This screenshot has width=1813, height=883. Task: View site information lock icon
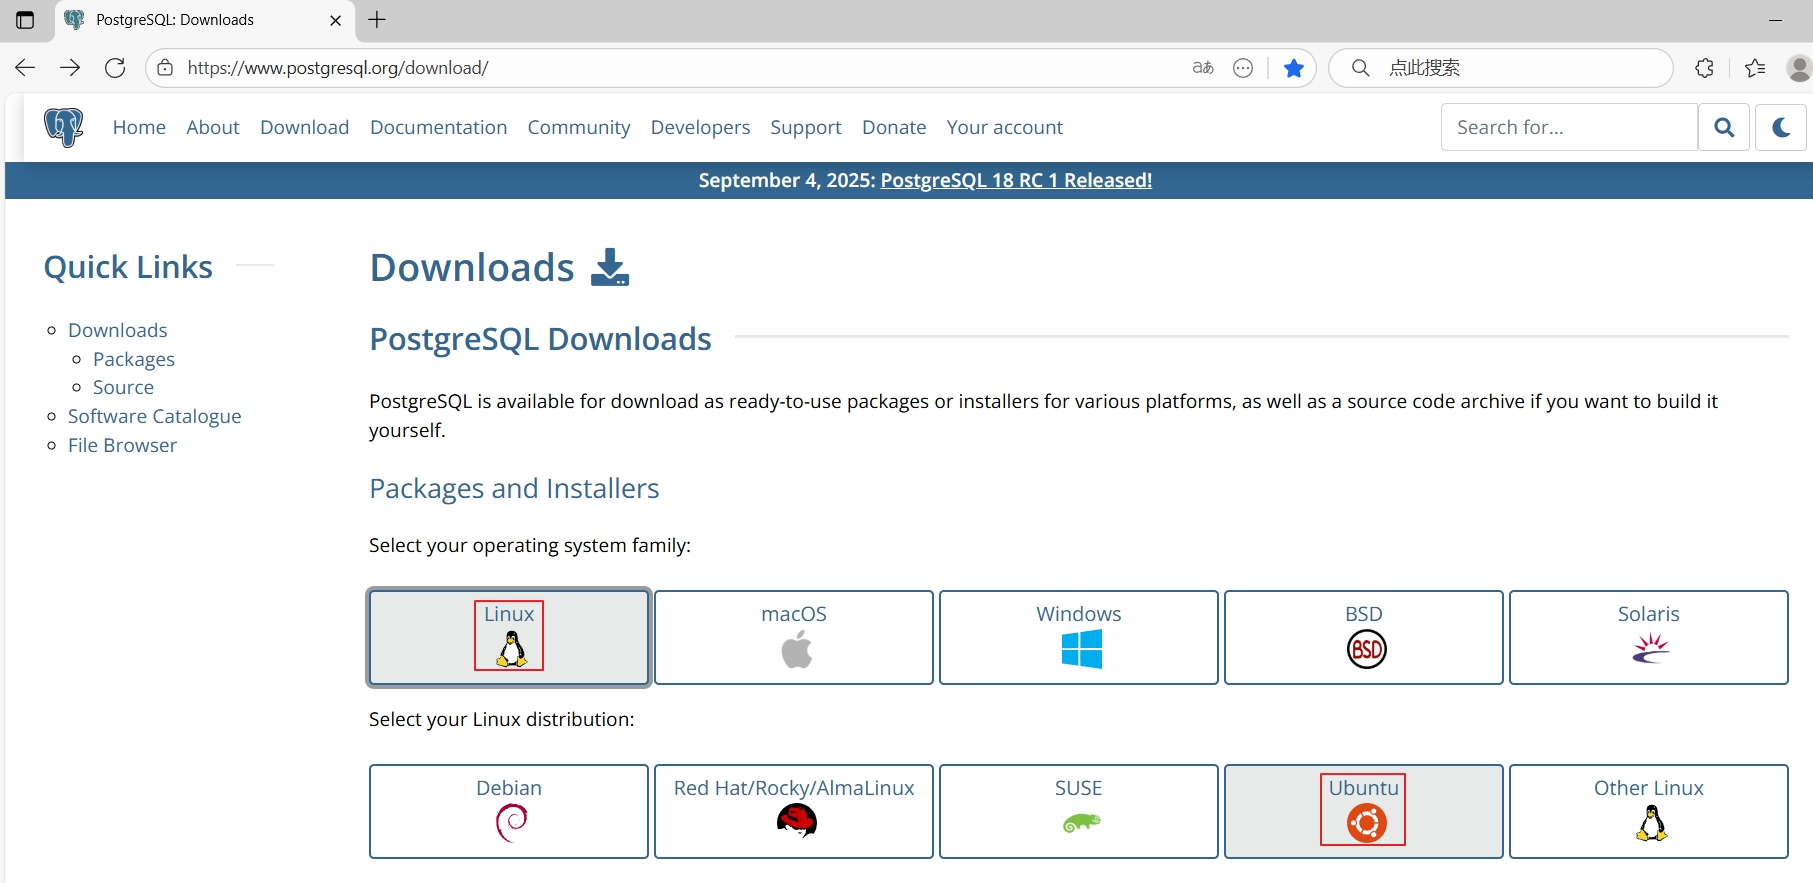(166, 68)
